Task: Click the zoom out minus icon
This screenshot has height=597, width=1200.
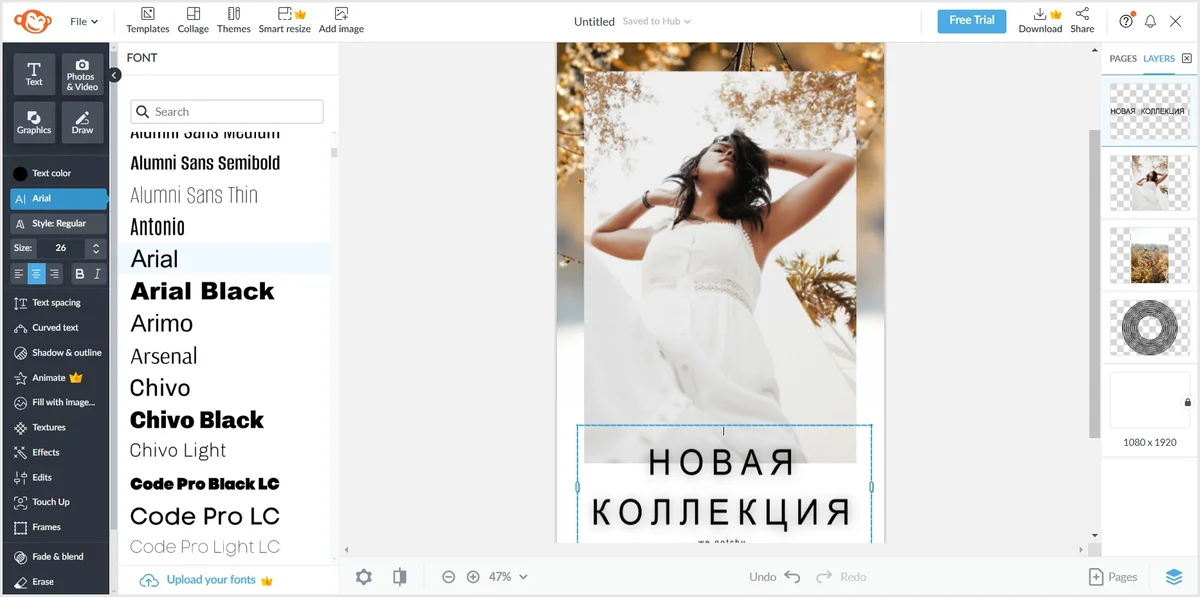Action: click(x=449, y=577)
